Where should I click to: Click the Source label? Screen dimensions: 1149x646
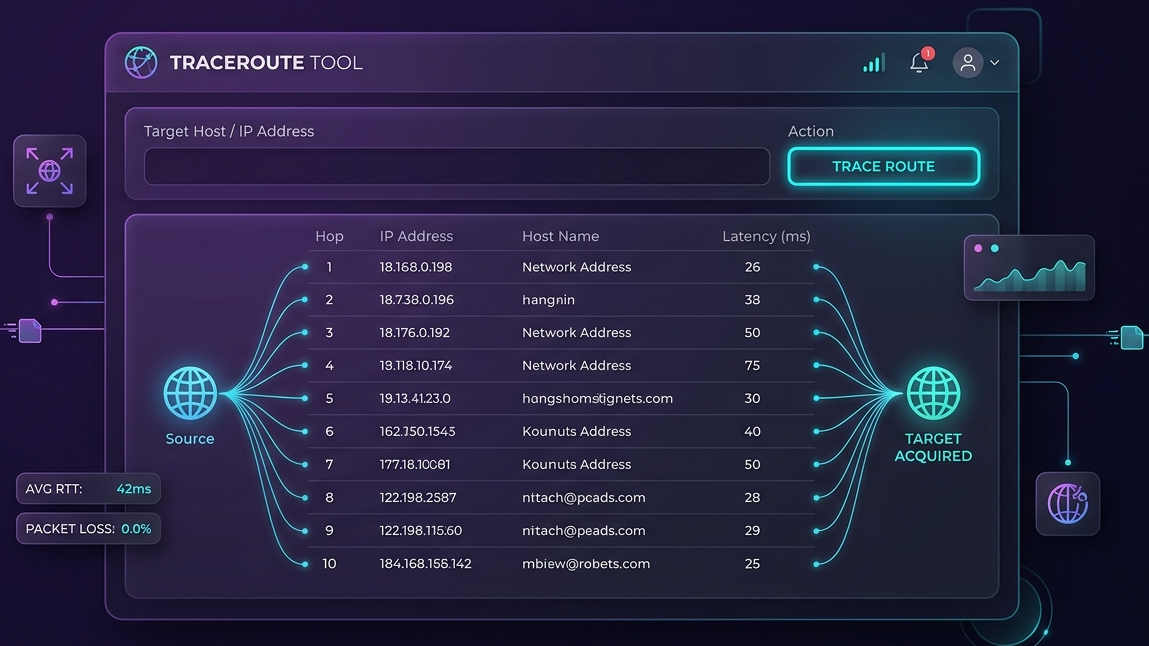point(190,439)
